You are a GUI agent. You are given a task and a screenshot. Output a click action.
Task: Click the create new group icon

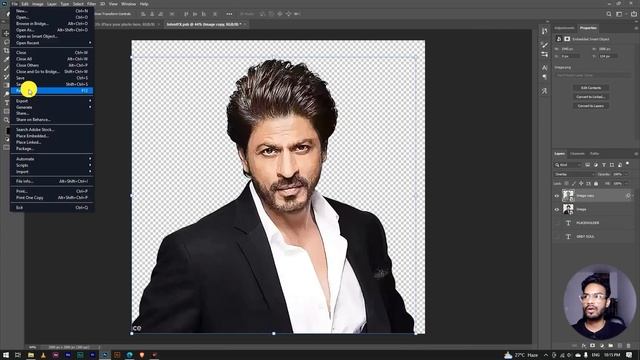(x=611, y=346)
